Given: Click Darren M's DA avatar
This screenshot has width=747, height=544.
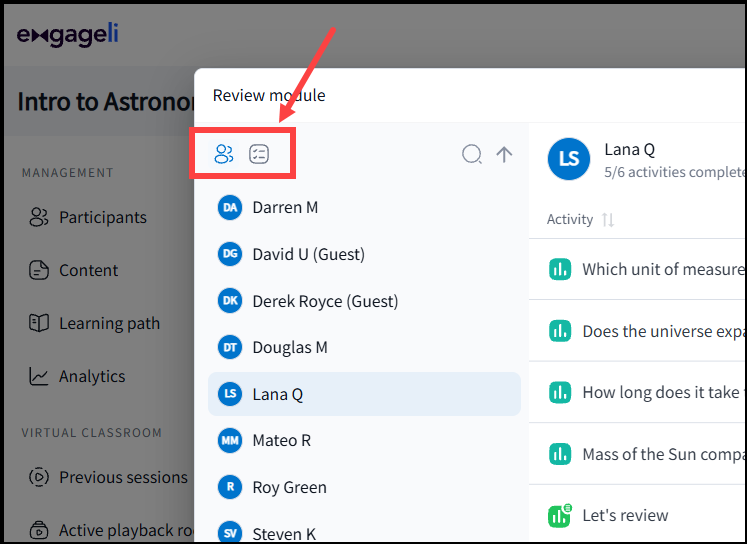Looking at the screenshot, I should click(x=230, y=208).
